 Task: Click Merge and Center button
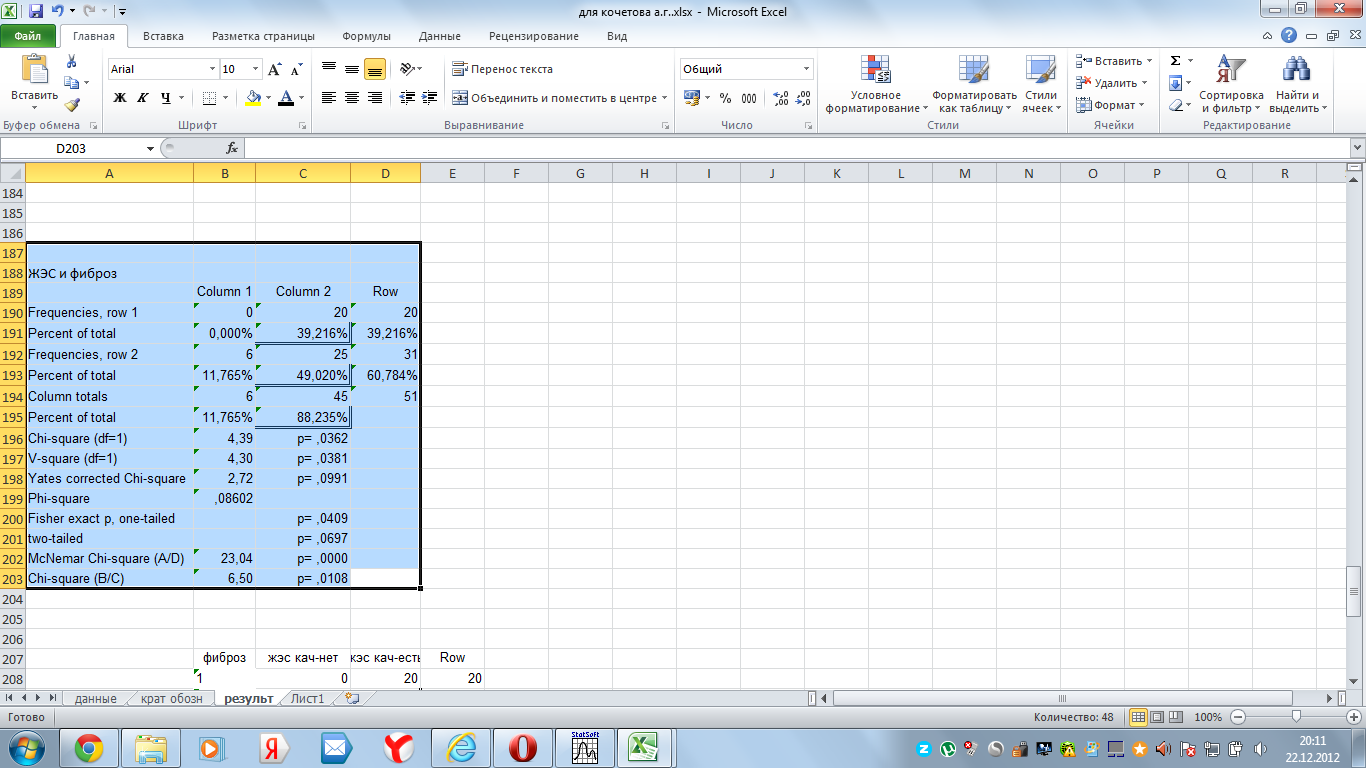[x=555, y=98]
